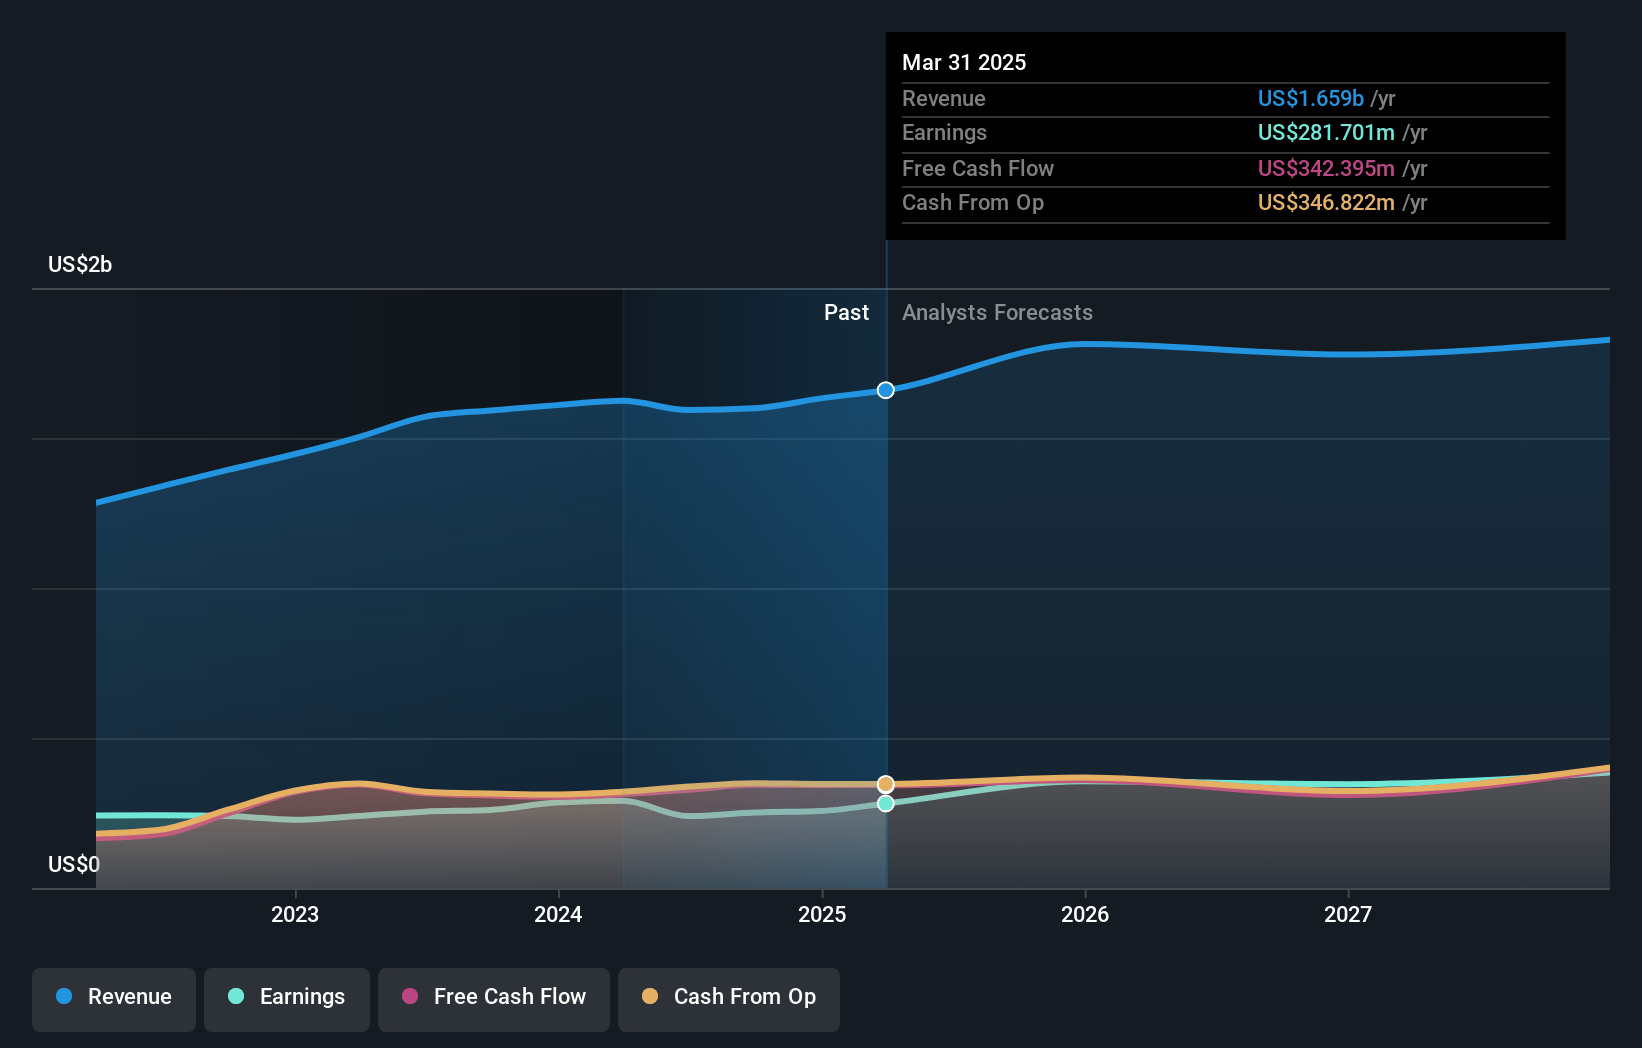Click the 2024 x-axis label
Image resolution: width=1642 pixels, height=1048 pixels.
pos(558,914)
